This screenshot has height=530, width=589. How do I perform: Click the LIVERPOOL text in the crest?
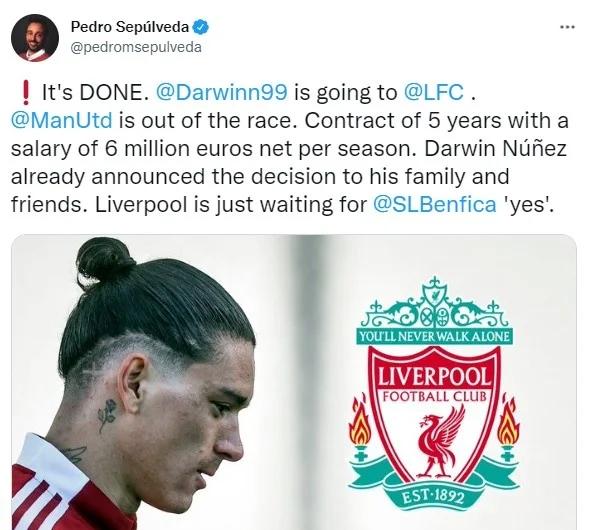point(434,377)
